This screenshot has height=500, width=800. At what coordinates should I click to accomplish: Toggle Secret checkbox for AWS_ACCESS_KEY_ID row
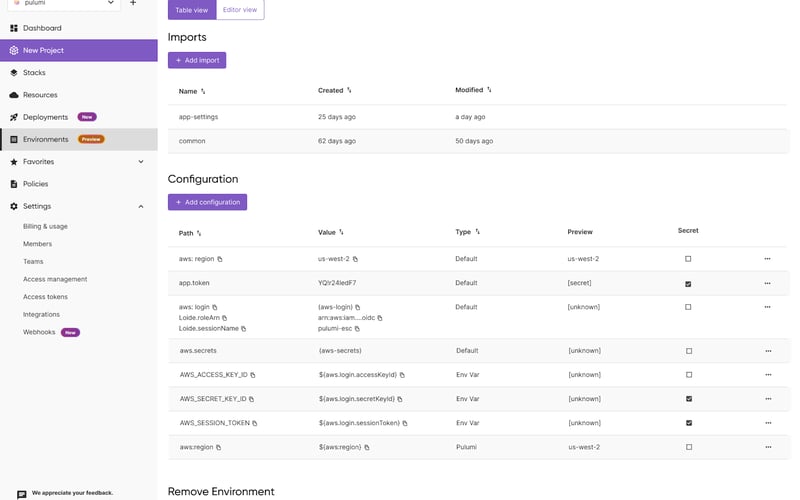(689, 374)
